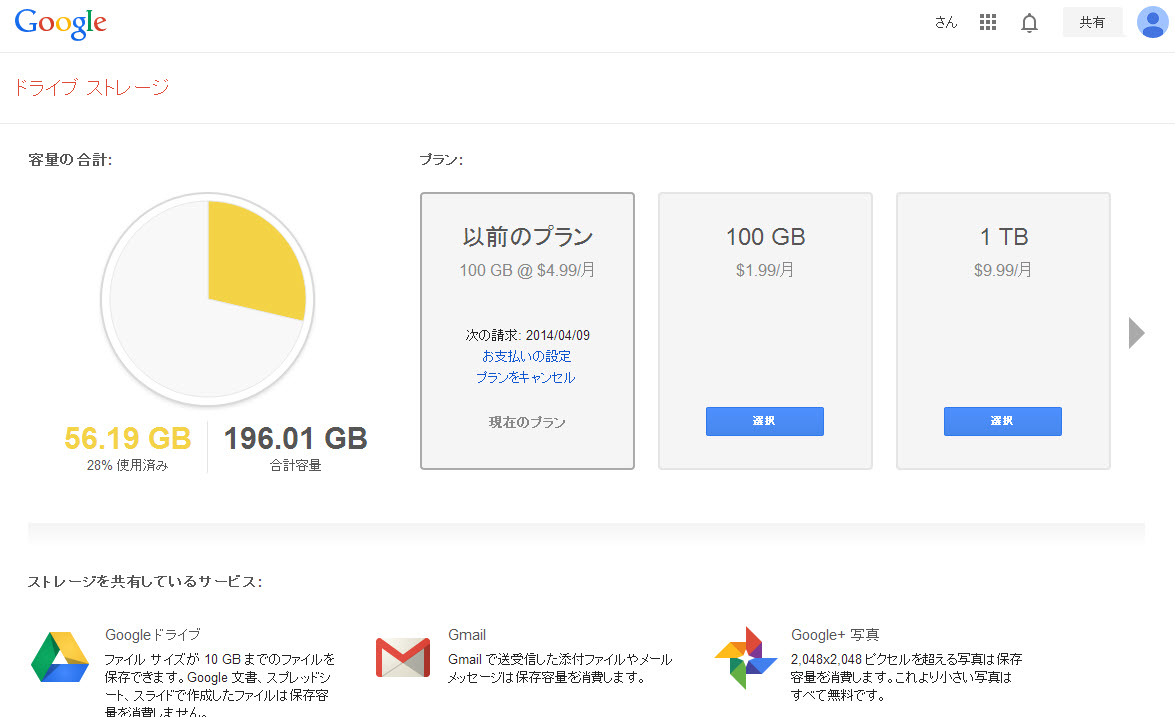This screenshot has width=1175, height=717.
Task: Open the account profile avatar
Action: click(1153, 22)
